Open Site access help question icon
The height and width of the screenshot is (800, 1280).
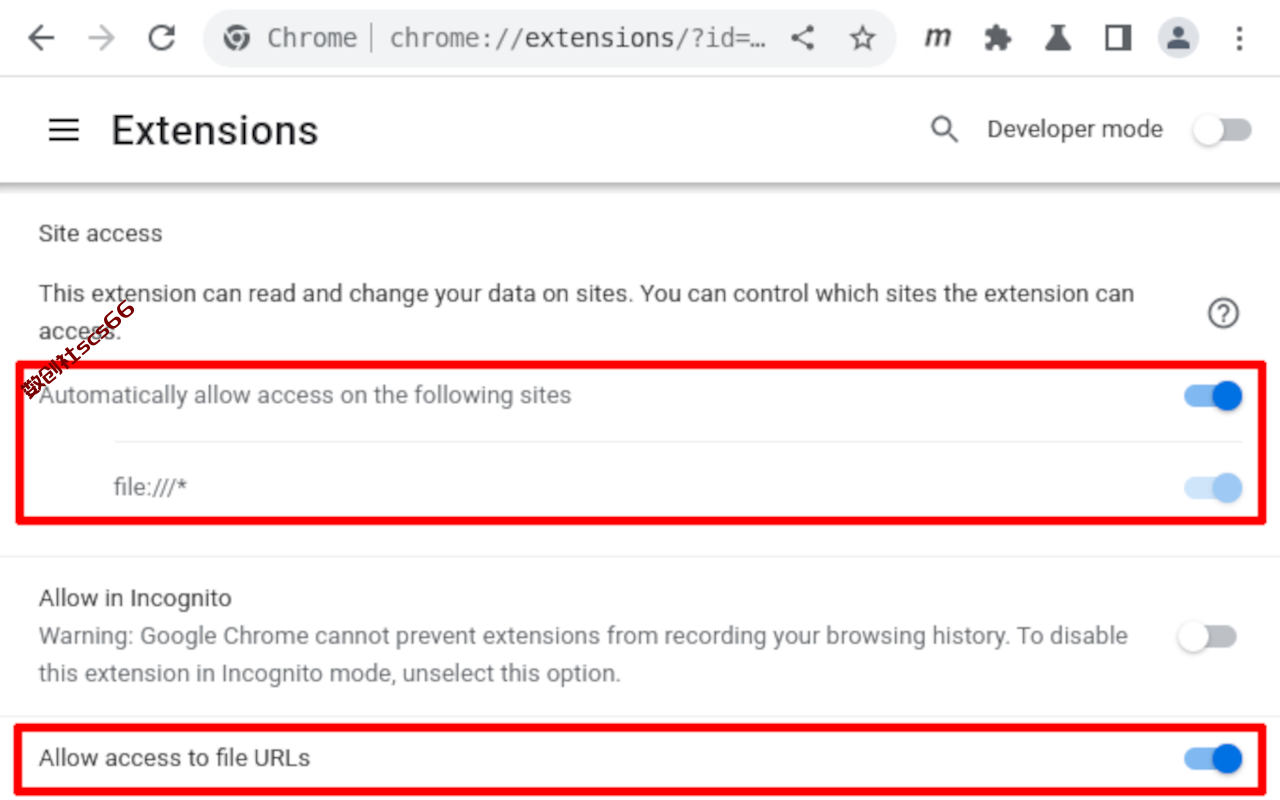[1223, 314]
